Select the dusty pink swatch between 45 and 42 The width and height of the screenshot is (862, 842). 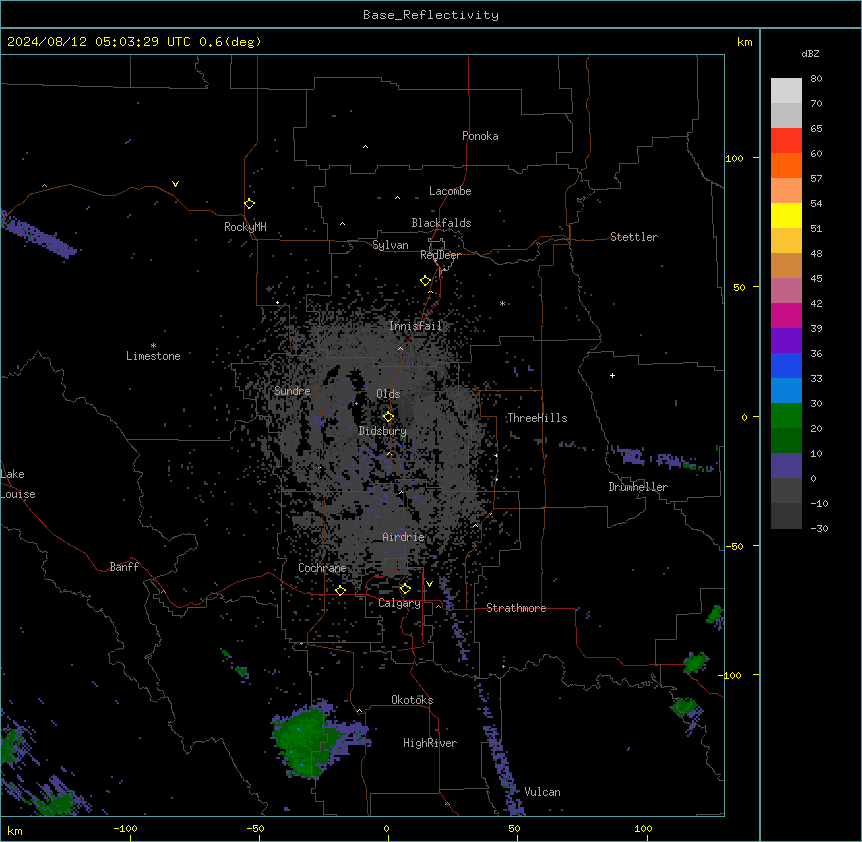(786, 291)
